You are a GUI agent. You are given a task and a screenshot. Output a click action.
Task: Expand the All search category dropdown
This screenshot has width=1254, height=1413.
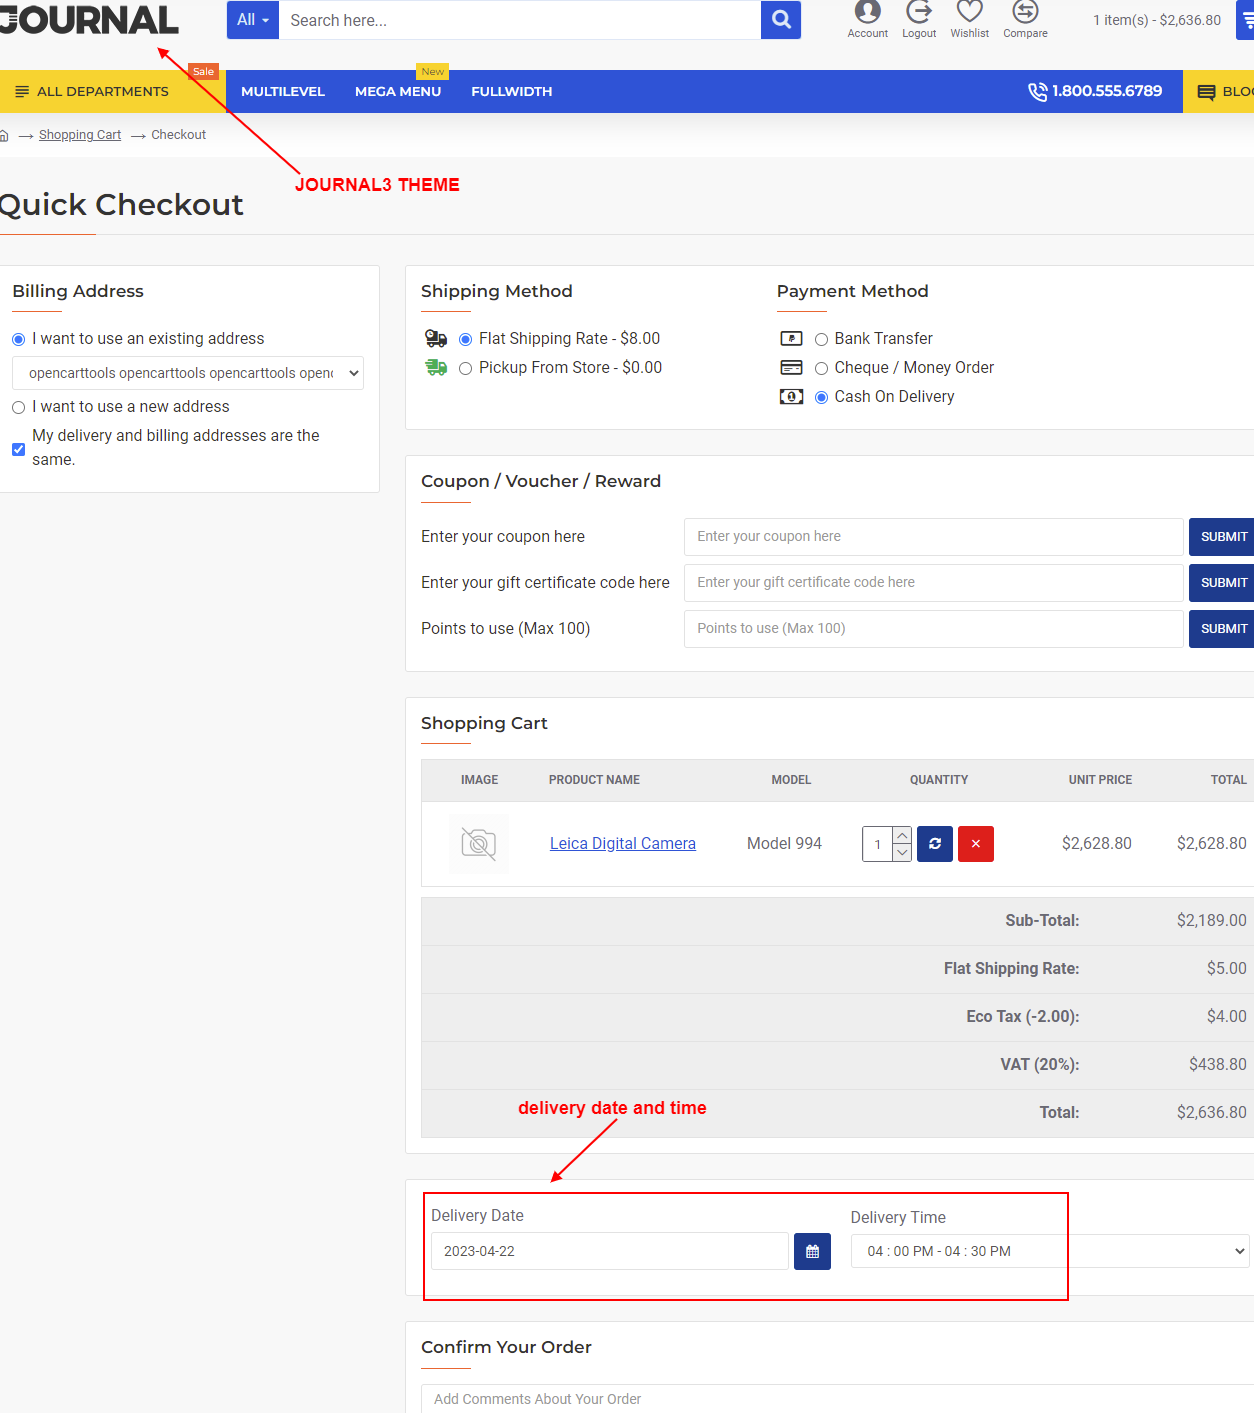253,20
